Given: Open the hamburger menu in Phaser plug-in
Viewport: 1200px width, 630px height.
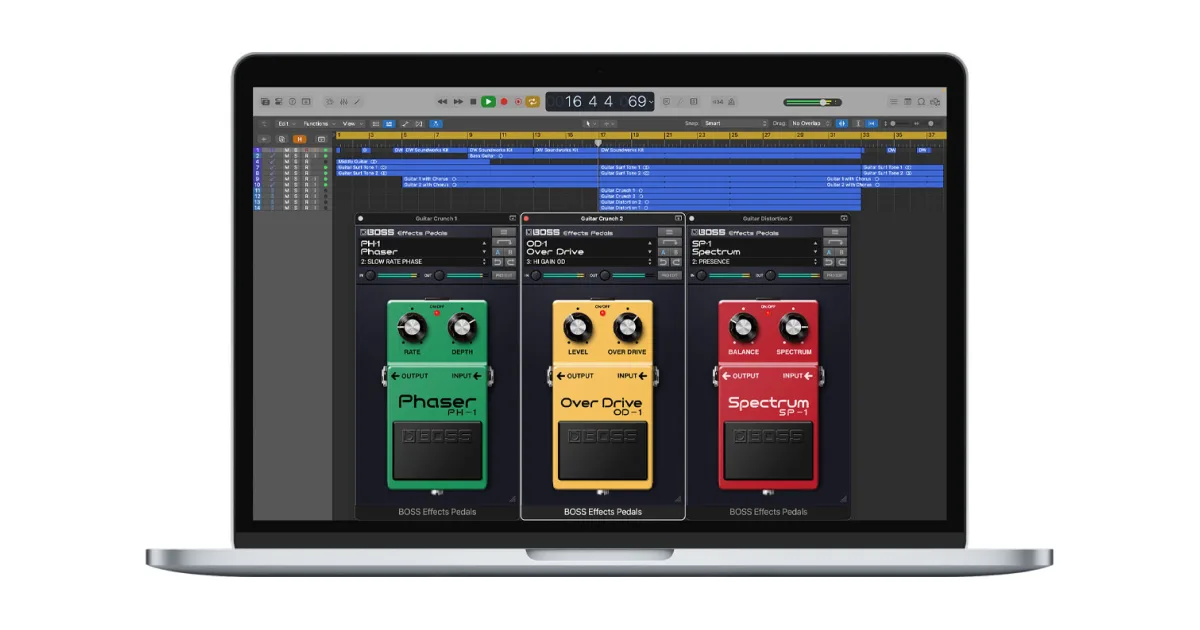Looking at the screenshot, I should (x=504, y=232).
